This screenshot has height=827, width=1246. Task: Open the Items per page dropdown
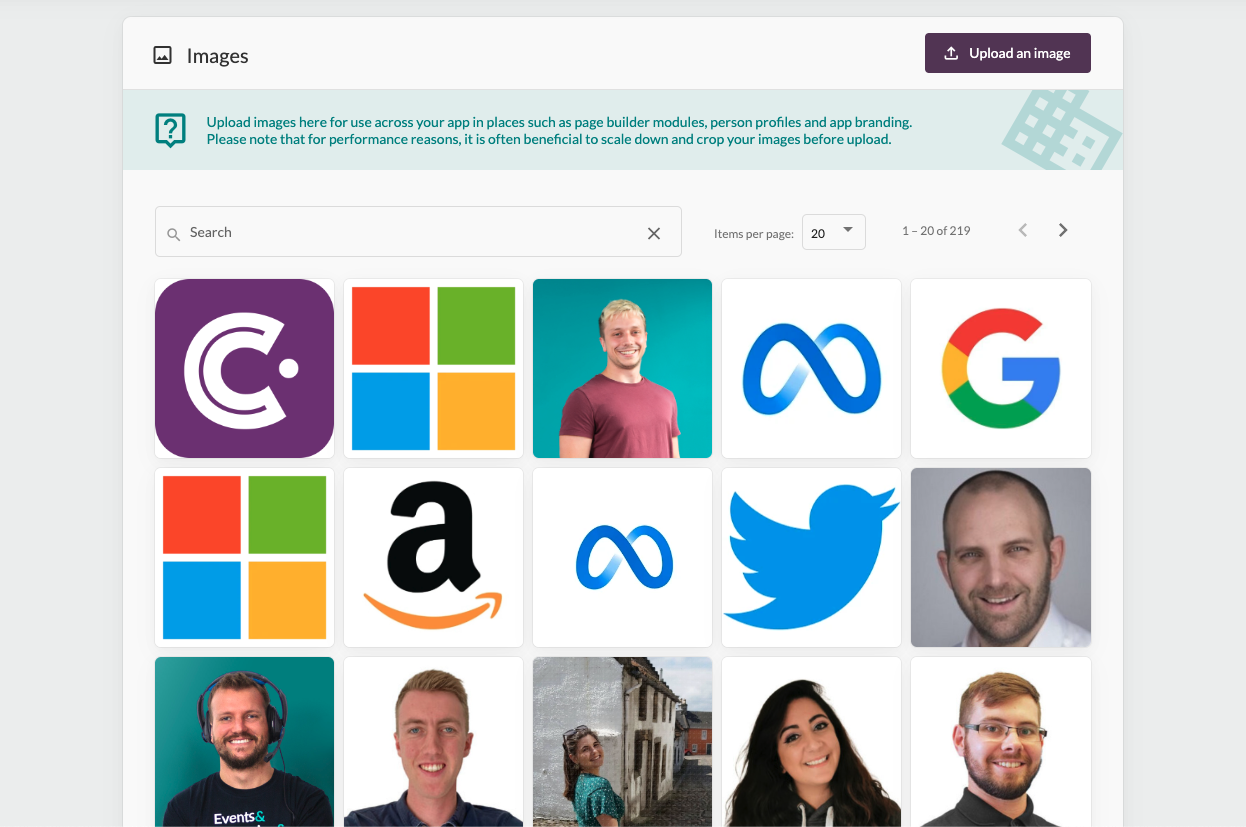click(833, 232)
